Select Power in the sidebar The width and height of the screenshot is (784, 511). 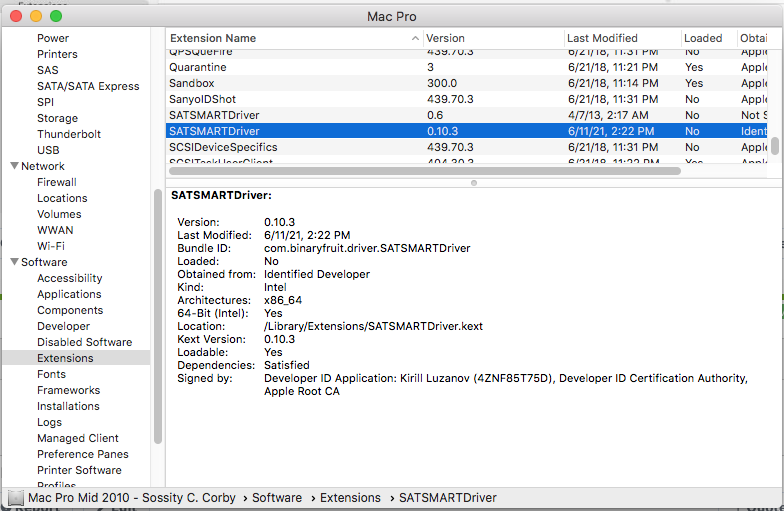click(x=53, y=38)
